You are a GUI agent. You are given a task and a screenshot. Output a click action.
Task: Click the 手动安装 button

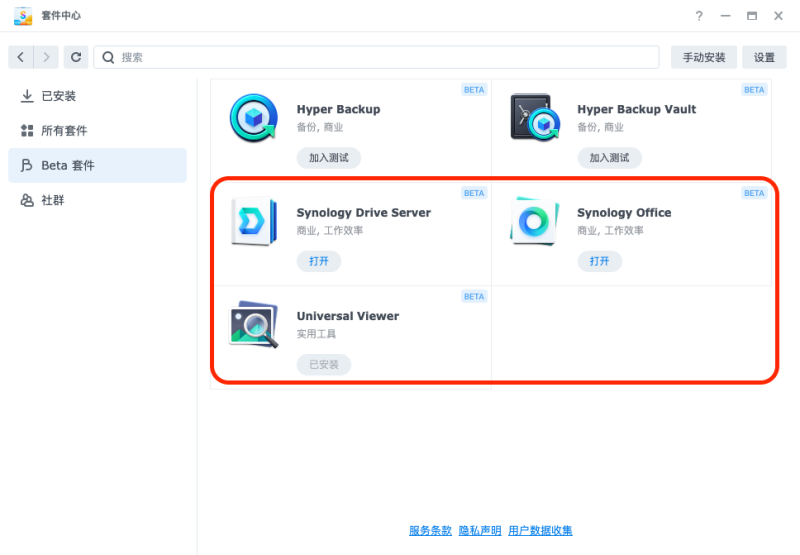704,57
